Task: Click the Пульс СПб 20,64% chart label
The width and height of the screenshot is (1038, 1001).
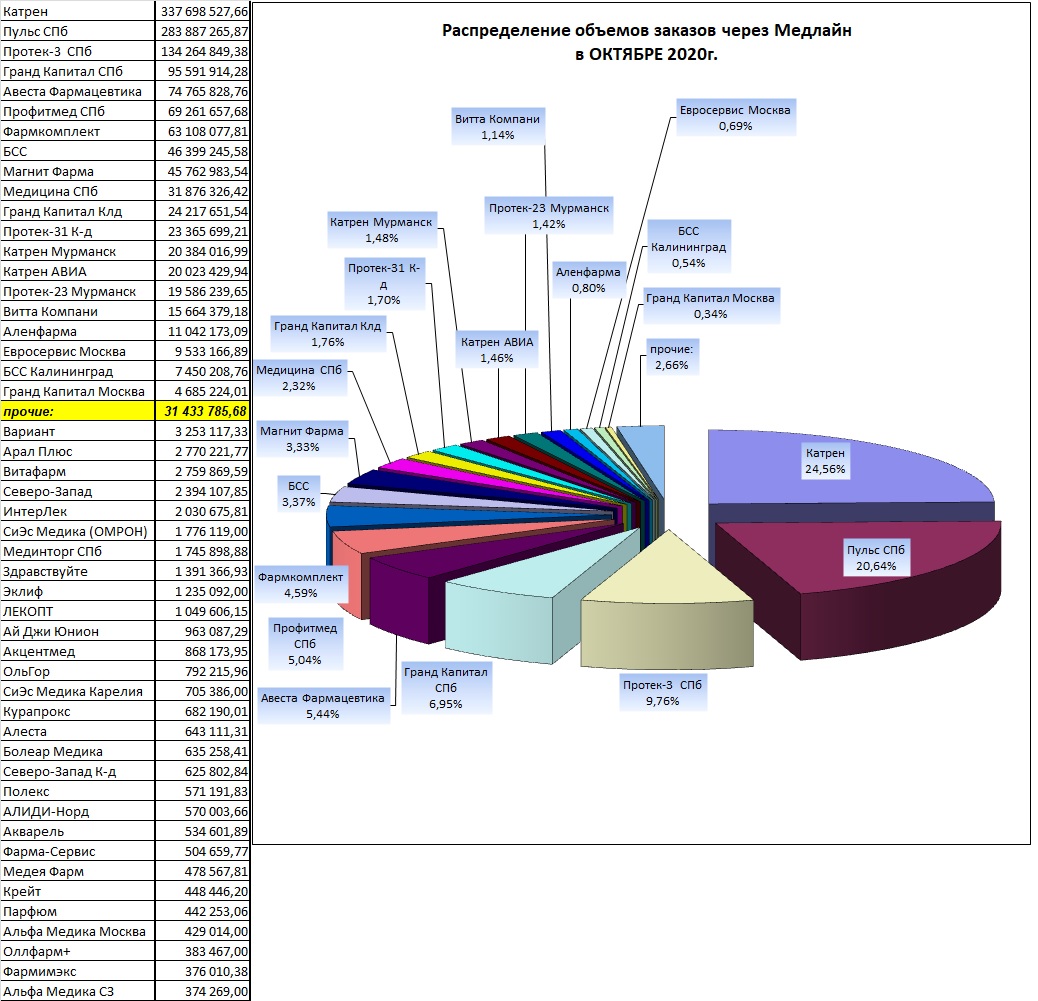Action: pyautogui.click(x=876, y=558)
